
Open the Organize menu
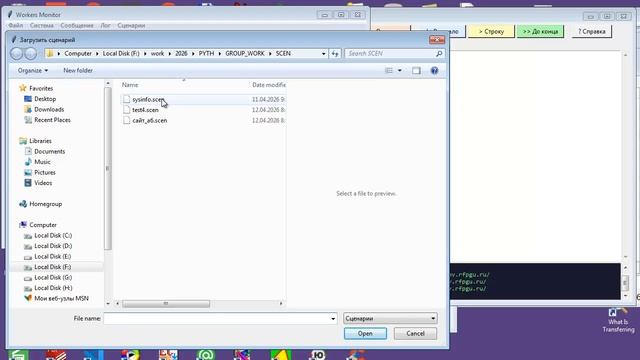tap(33, 71)
